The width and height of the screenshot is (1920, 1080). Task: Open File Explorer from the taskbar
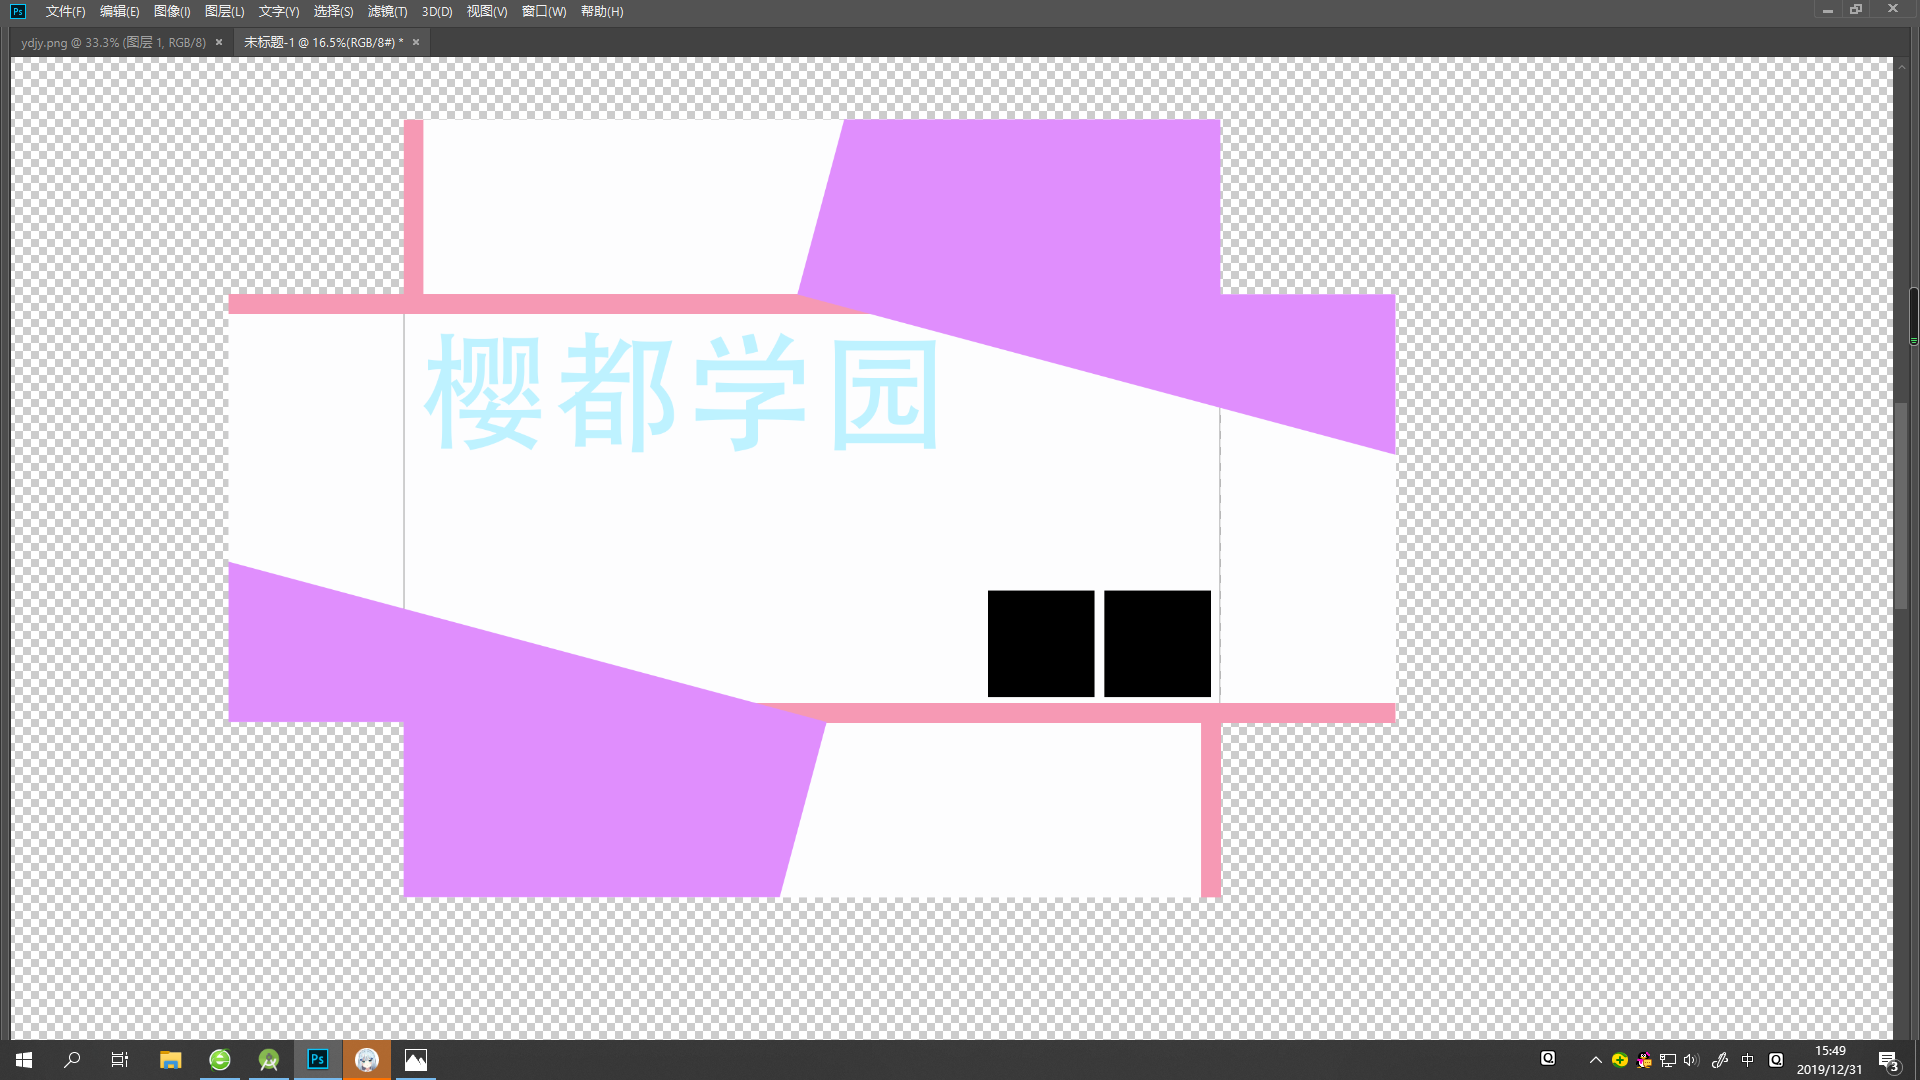click(x=170, y=1060)
